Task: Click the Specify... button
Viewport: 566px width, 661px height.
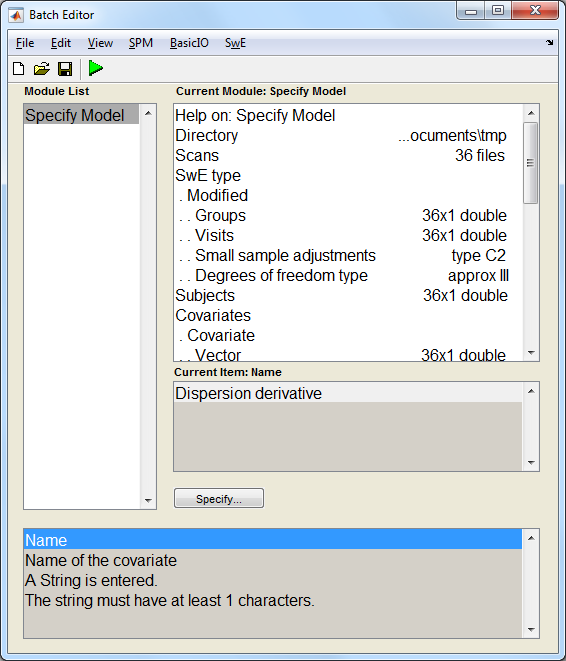Action: 219,498
